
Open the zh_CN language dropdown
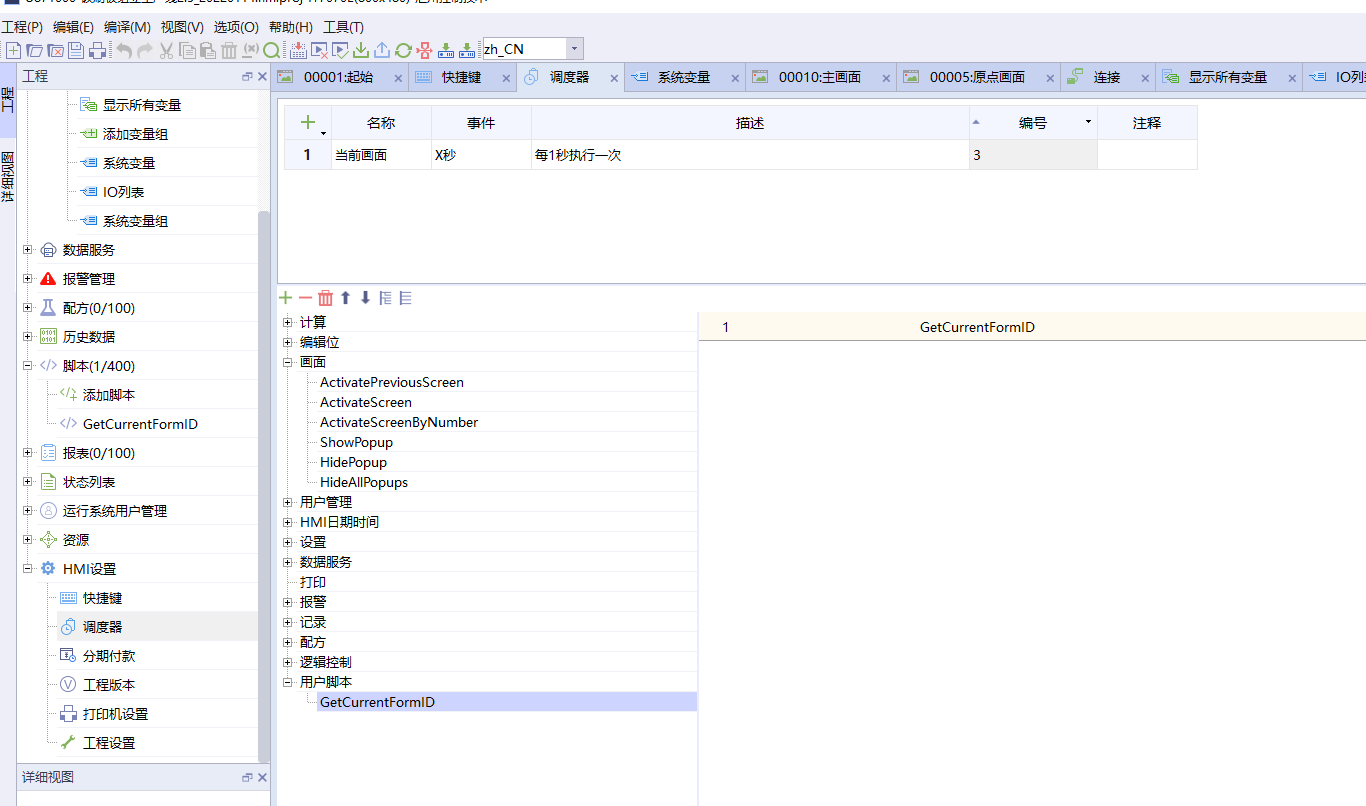(x=575, y=49)
